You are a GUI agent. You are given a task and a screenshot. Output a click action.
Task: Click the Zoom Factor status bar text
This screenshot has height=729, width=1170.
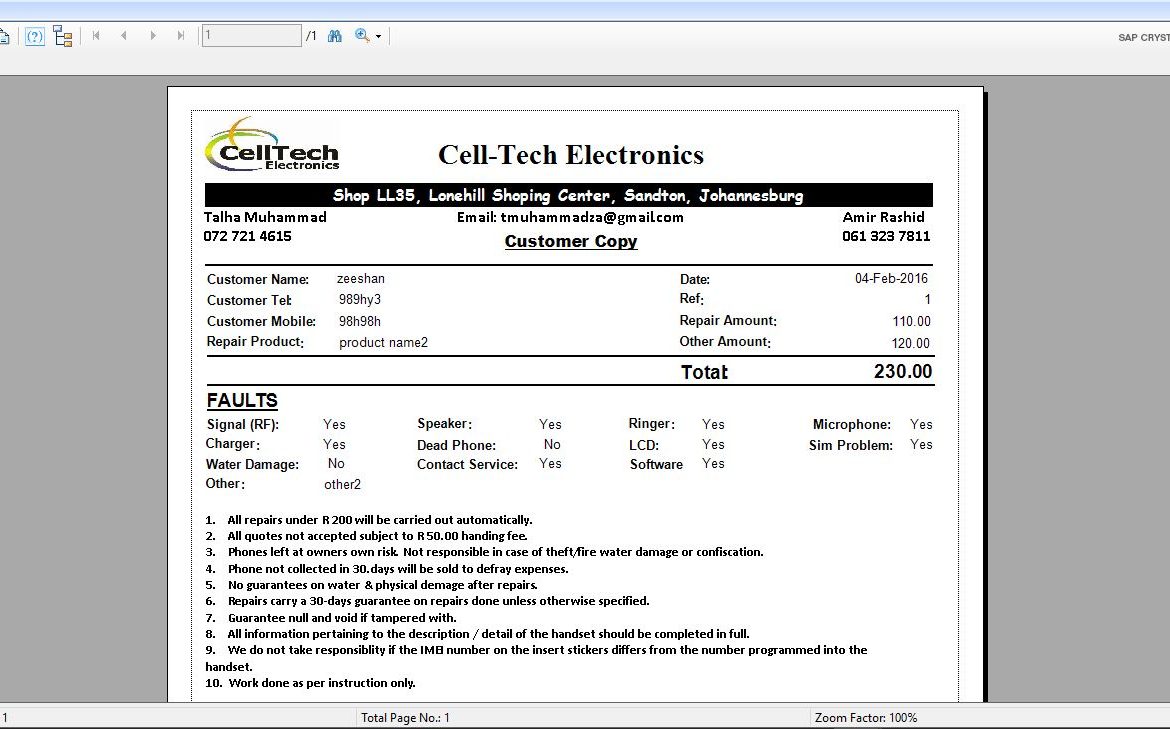click(x=866, y=717)
